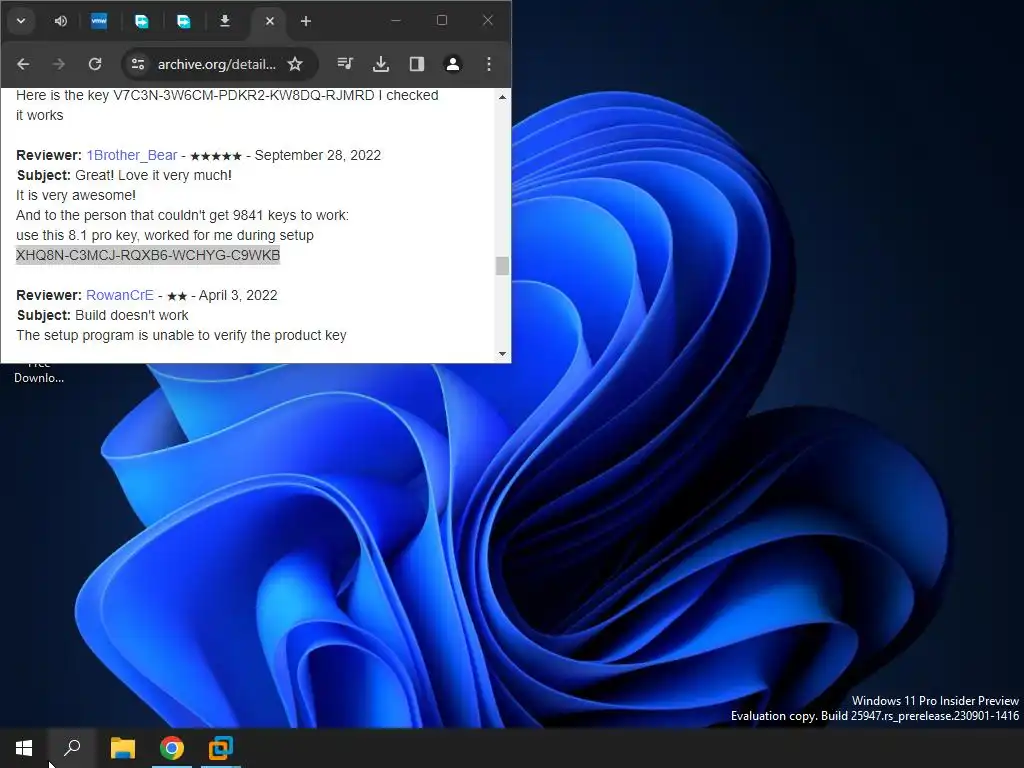Click the scrollbar down arrow
This screenshot has height=768, width=1024.
[502, 354]
